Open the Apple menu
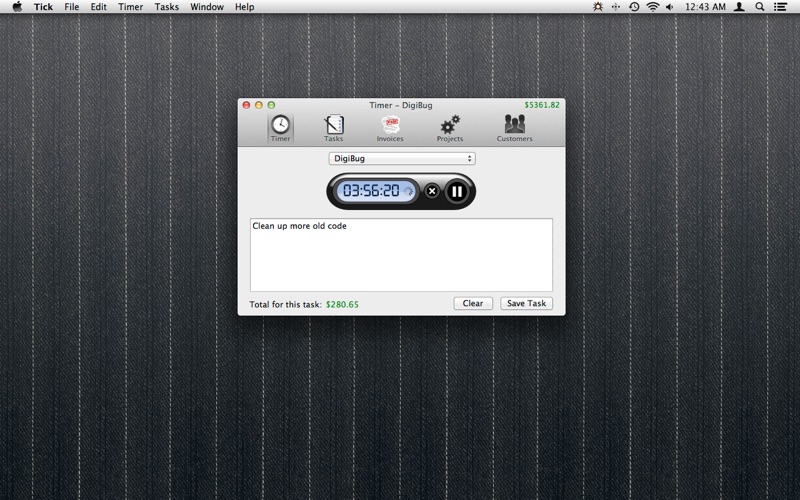This screenshot has height=500, width=800. point(17,7)
